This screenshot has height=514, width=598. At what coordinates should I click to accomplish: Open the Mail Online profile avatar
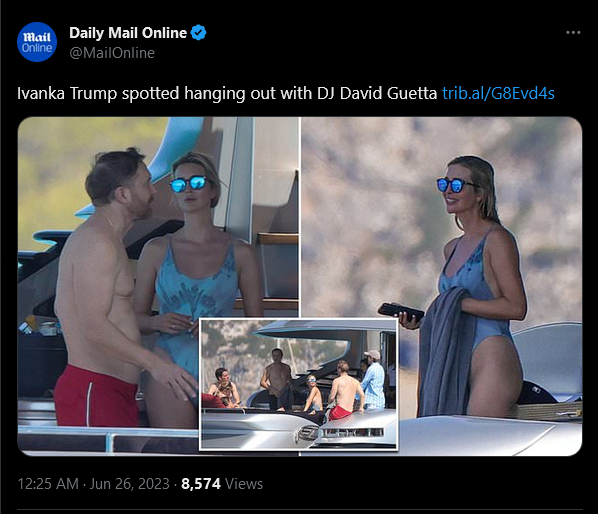click(x=37, y=42)
